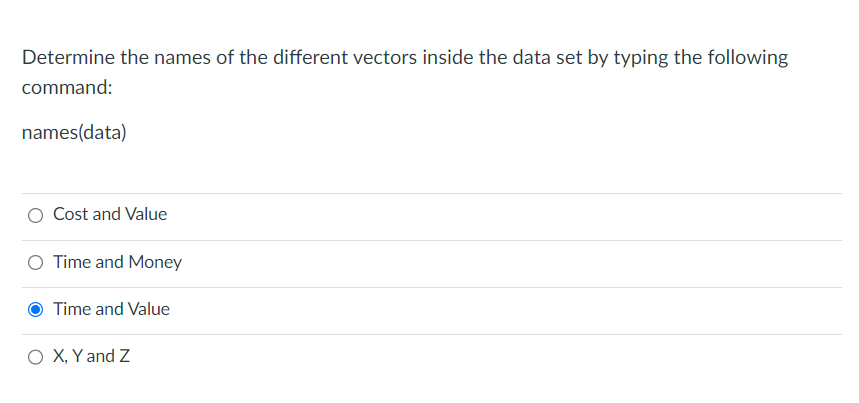Click the letter "Z" in the last option
The image size is (859, 403).
(125, 356)
